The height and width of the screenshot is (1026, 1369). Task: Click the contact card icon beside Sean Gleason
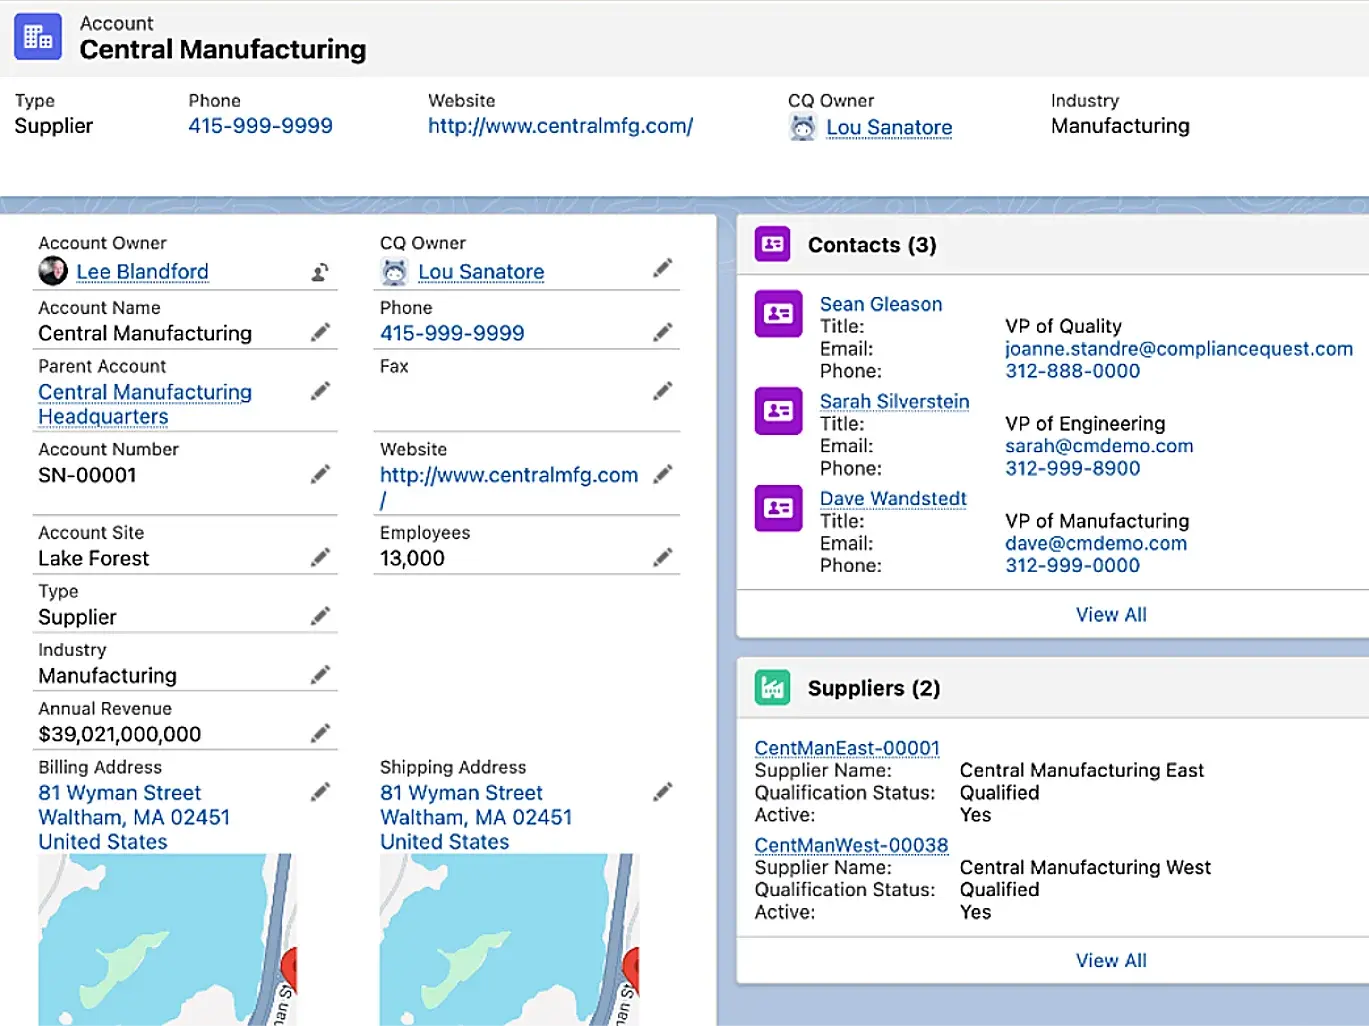[x=778, y=314]
